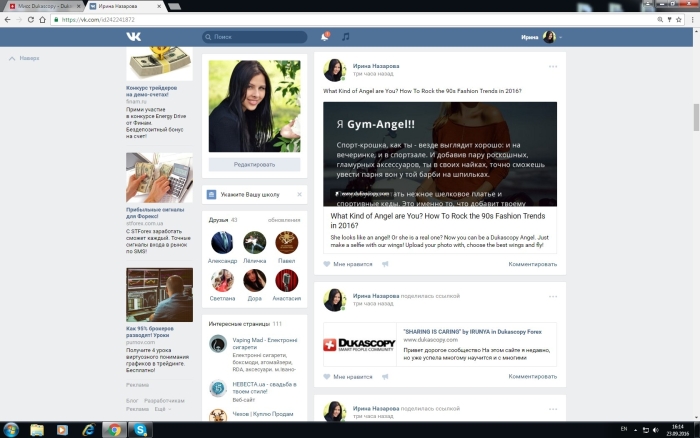The height and width of the screenshot is (438, 700).
Task: Open Skype from the taskbar
Action: (140, 430)
